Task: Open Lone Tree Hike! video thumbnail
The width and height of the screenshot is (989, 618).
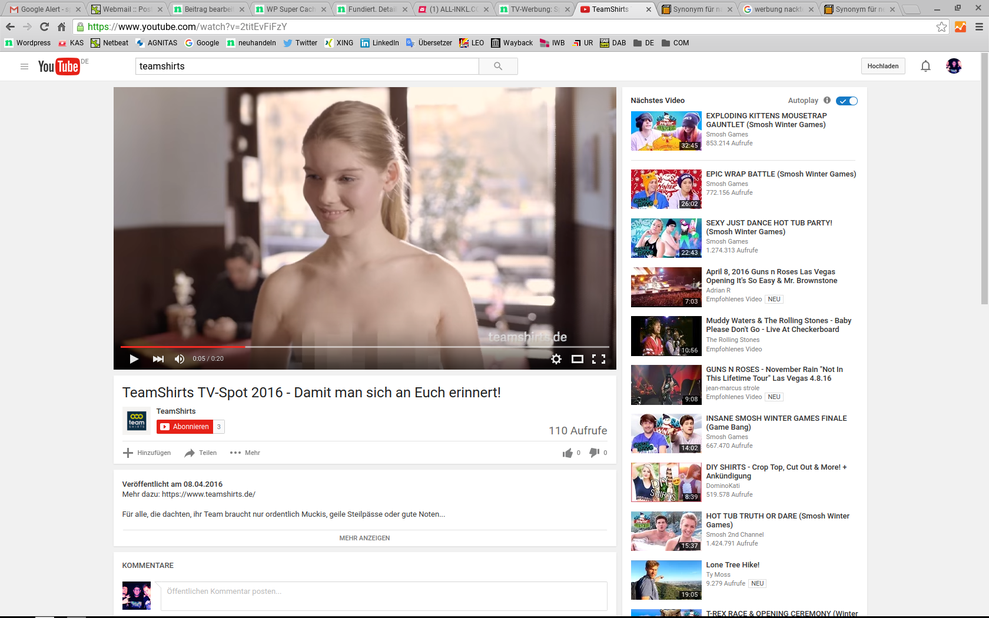Action: tap(666, 580)
